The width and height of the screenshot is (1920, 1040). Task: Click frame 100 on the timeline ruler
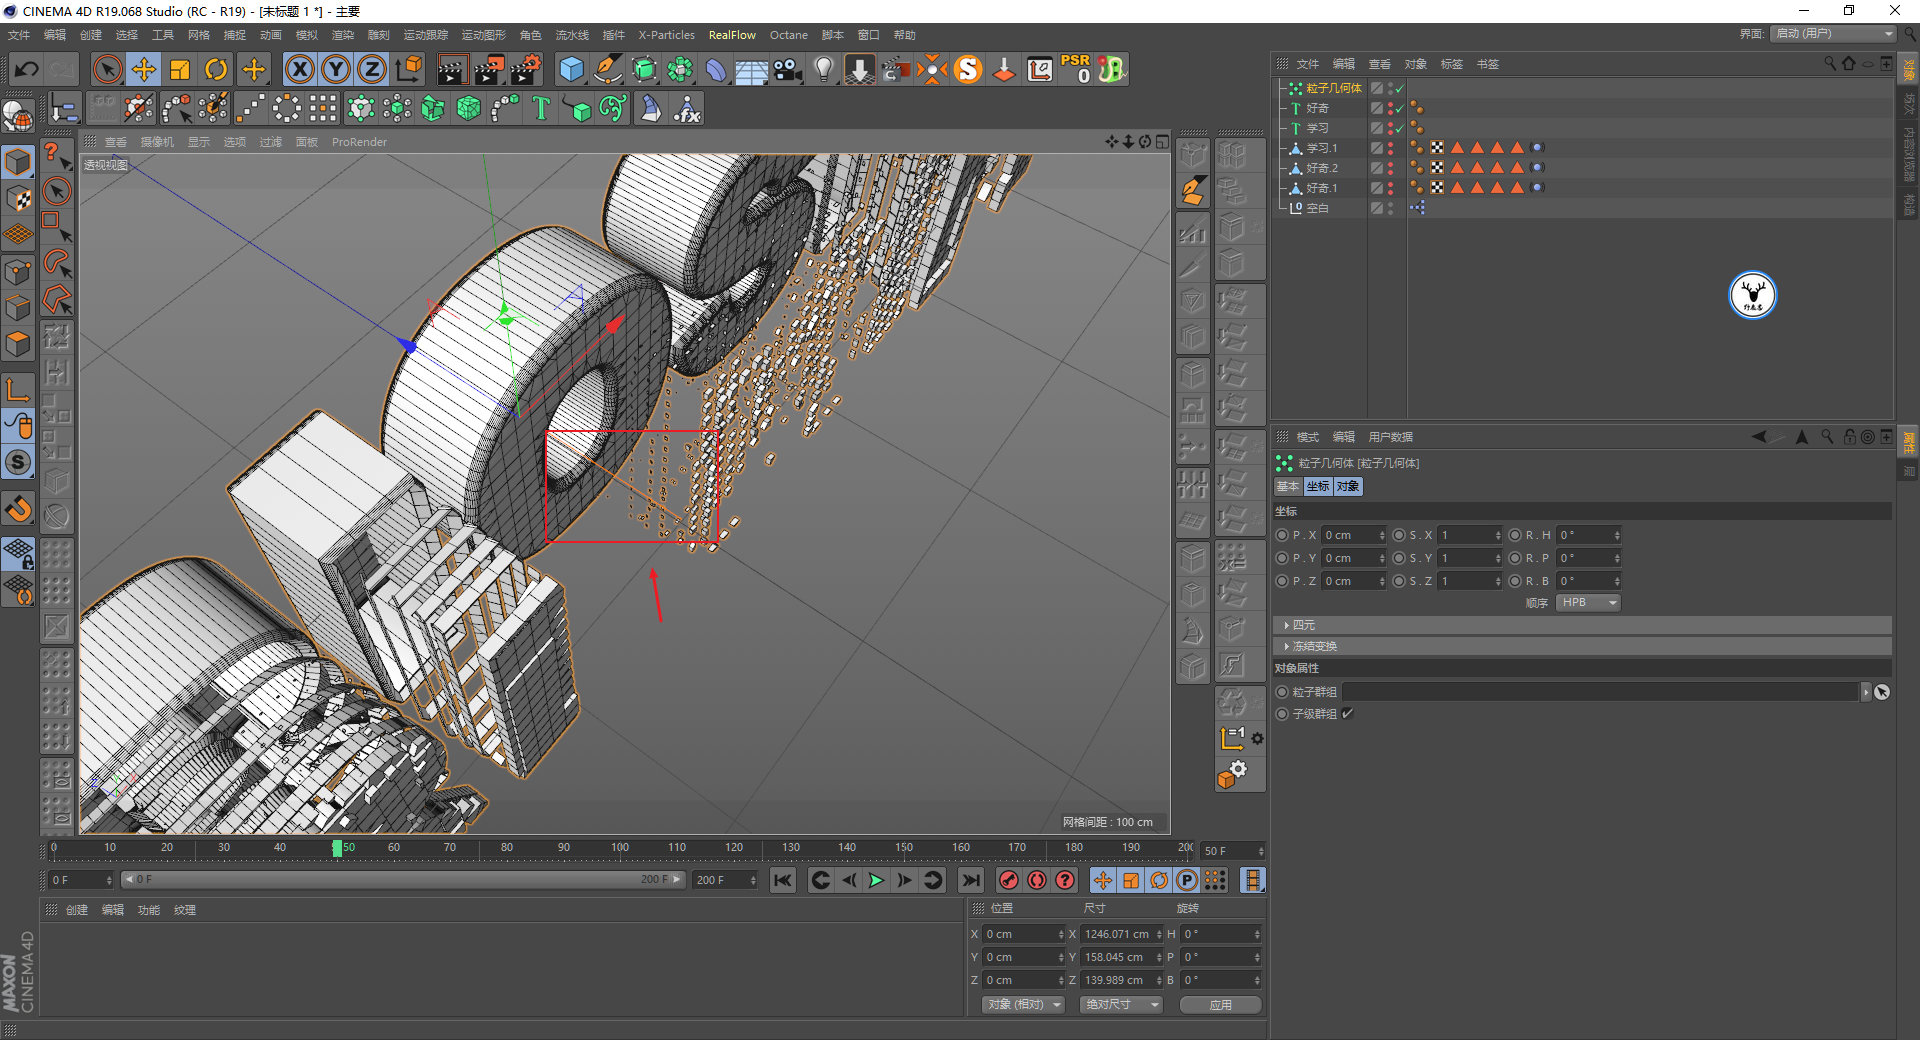(x=620, y=849)
